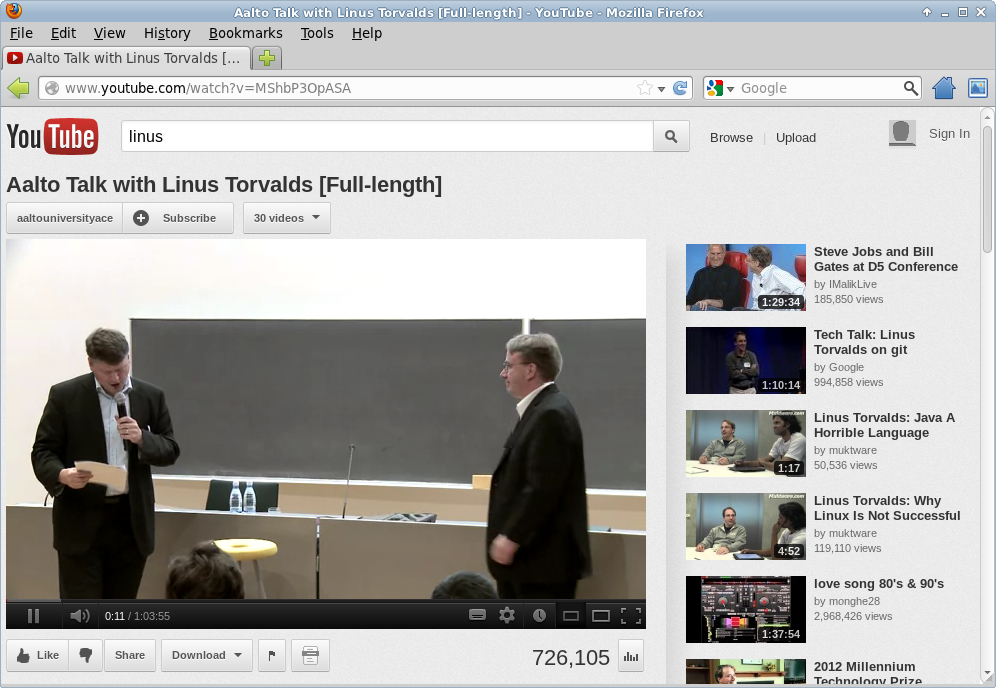Click the video title Aalto Talk with Linus Torvalds
Image resolution: width=996 pixels, height=688 pixels.
[x=224, y=184]
